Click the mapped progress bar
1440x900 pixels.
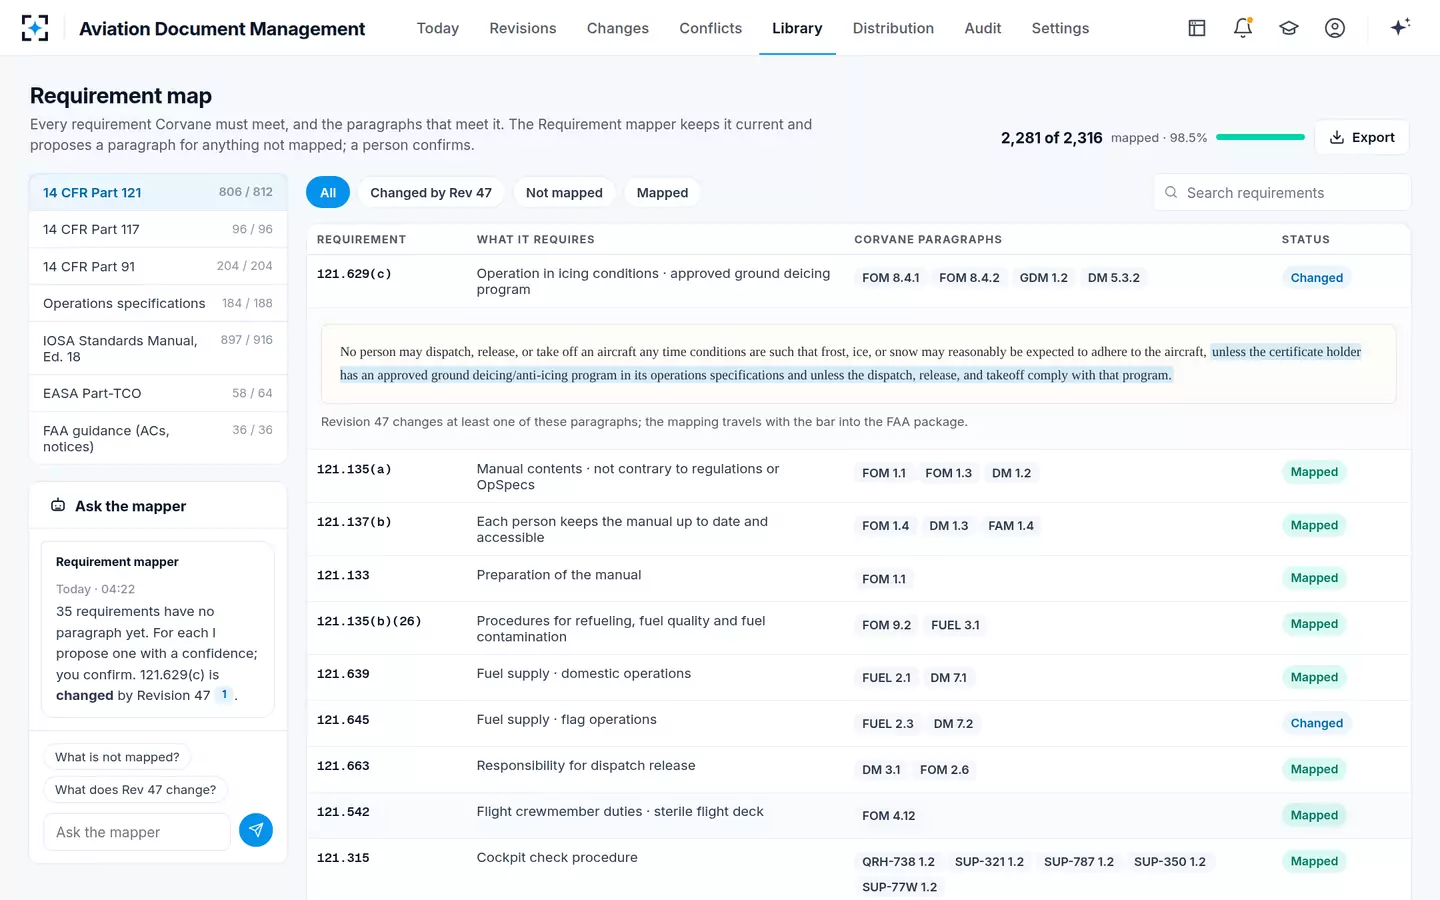click(1260, 137)
